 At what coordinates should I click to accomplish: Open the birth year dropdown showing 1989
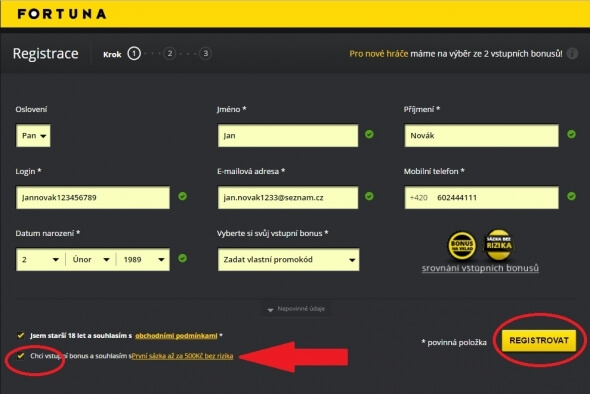click(143, 260)
